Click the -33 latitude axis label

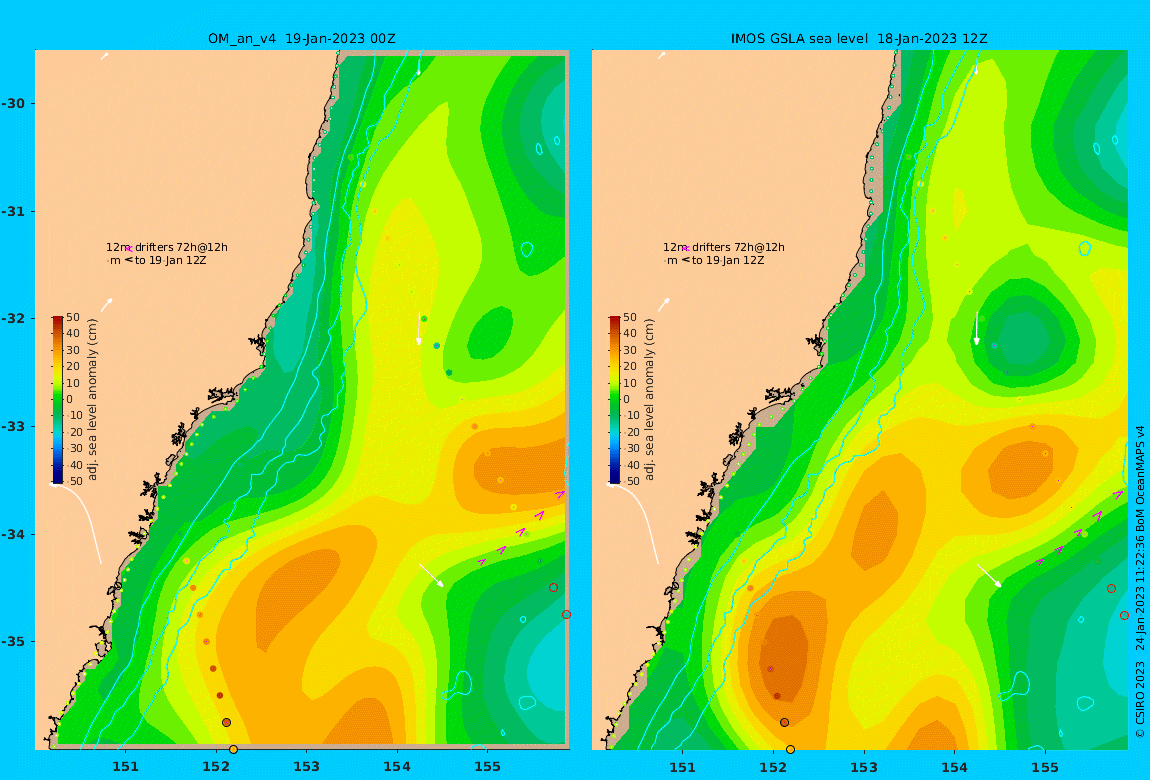click(x=13, y=427)
